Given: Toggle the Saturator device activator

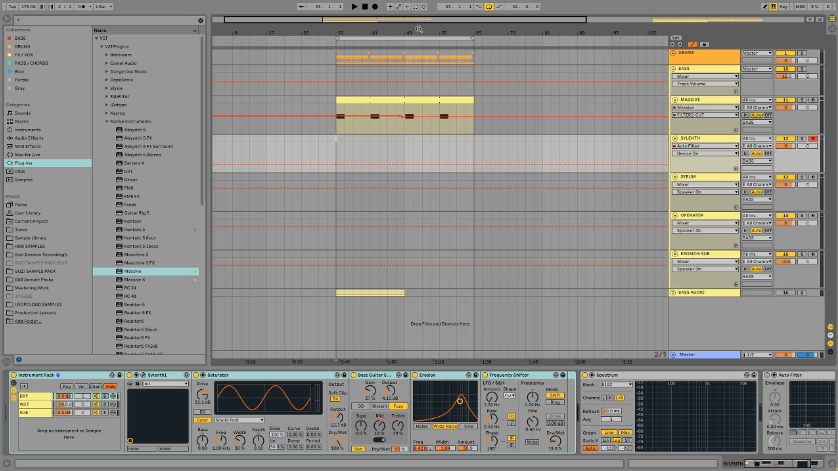Looking at the screenshot, I should pos(196,375).
